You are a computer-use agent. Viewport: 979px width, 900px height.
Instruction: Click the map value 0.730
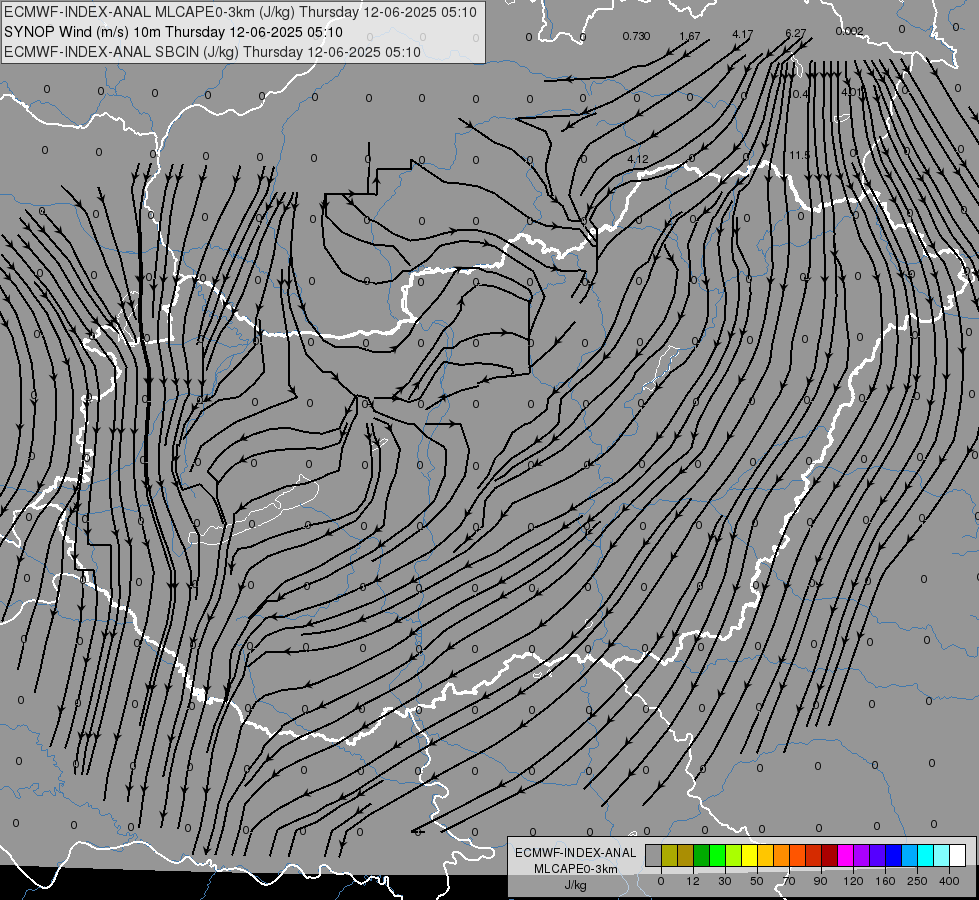pyautogui.click(x=636, y=36)
